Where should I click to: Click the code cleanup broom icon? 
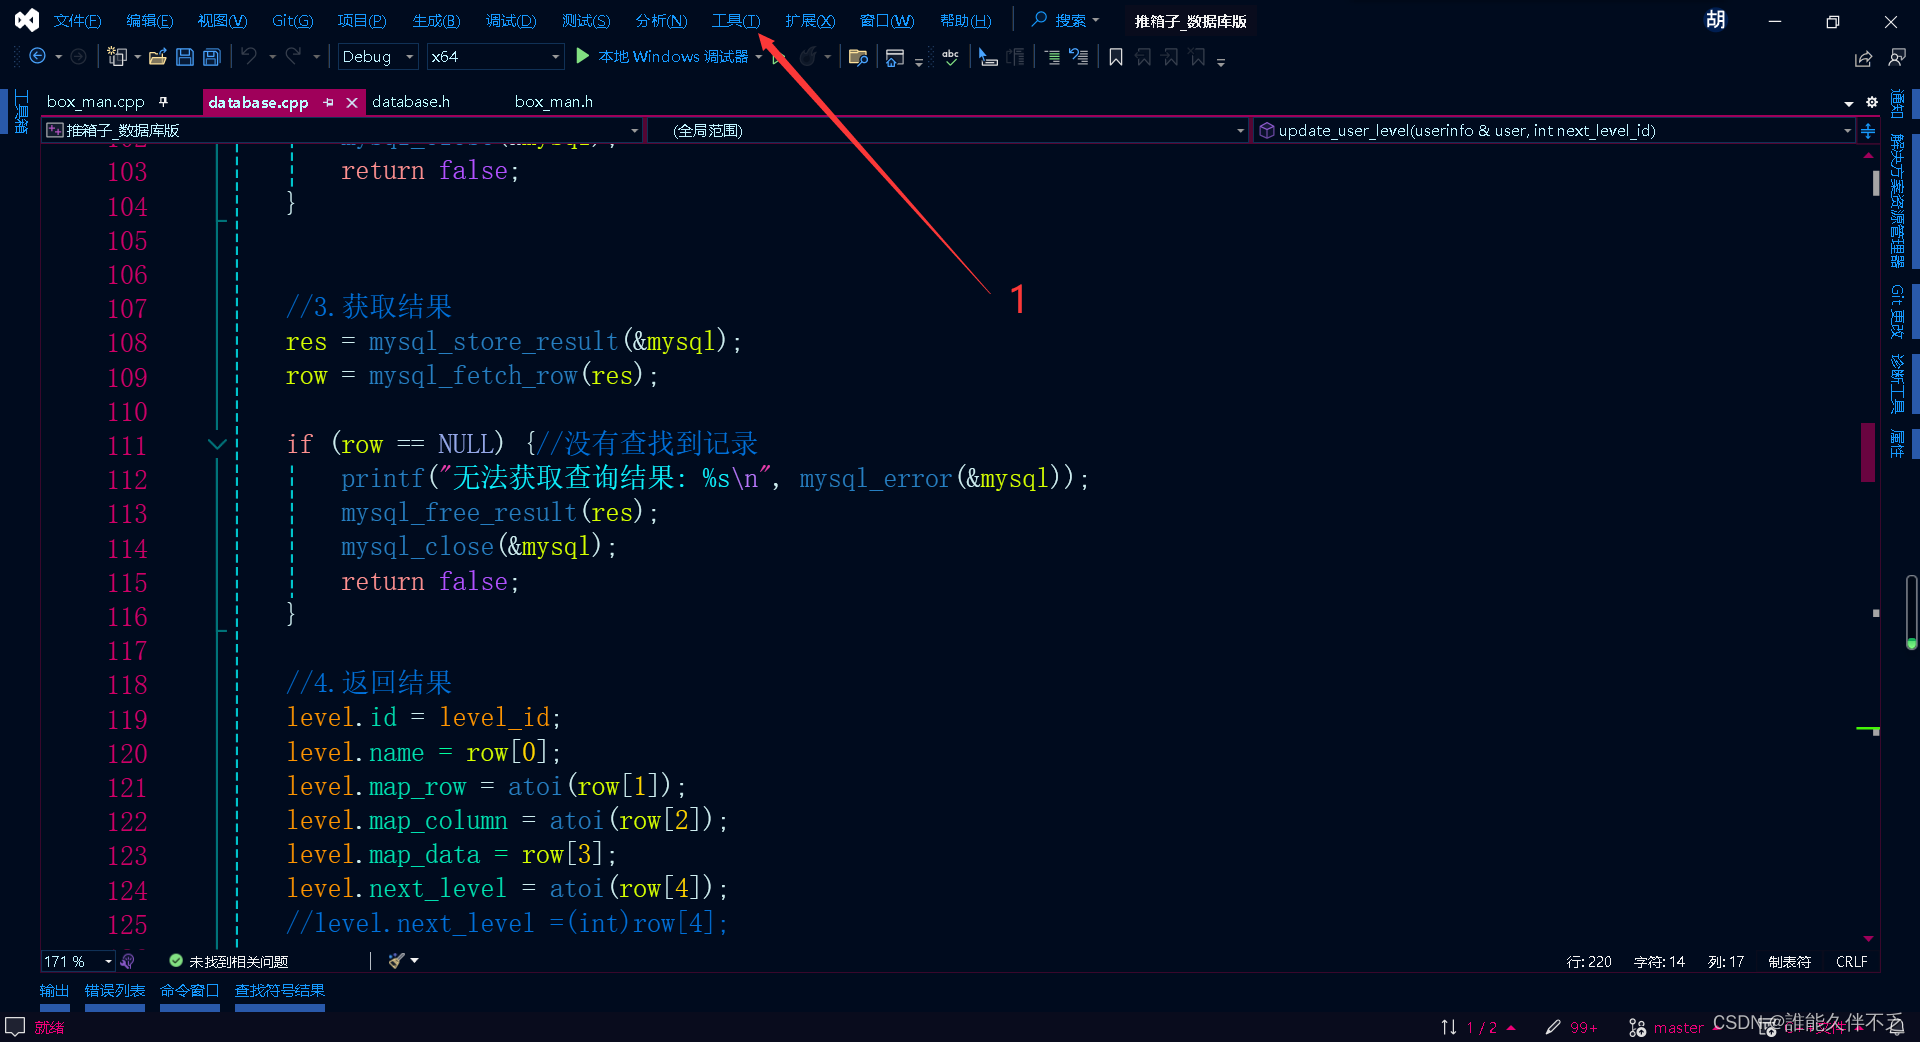pyautogui.click(x=397, y=961)
